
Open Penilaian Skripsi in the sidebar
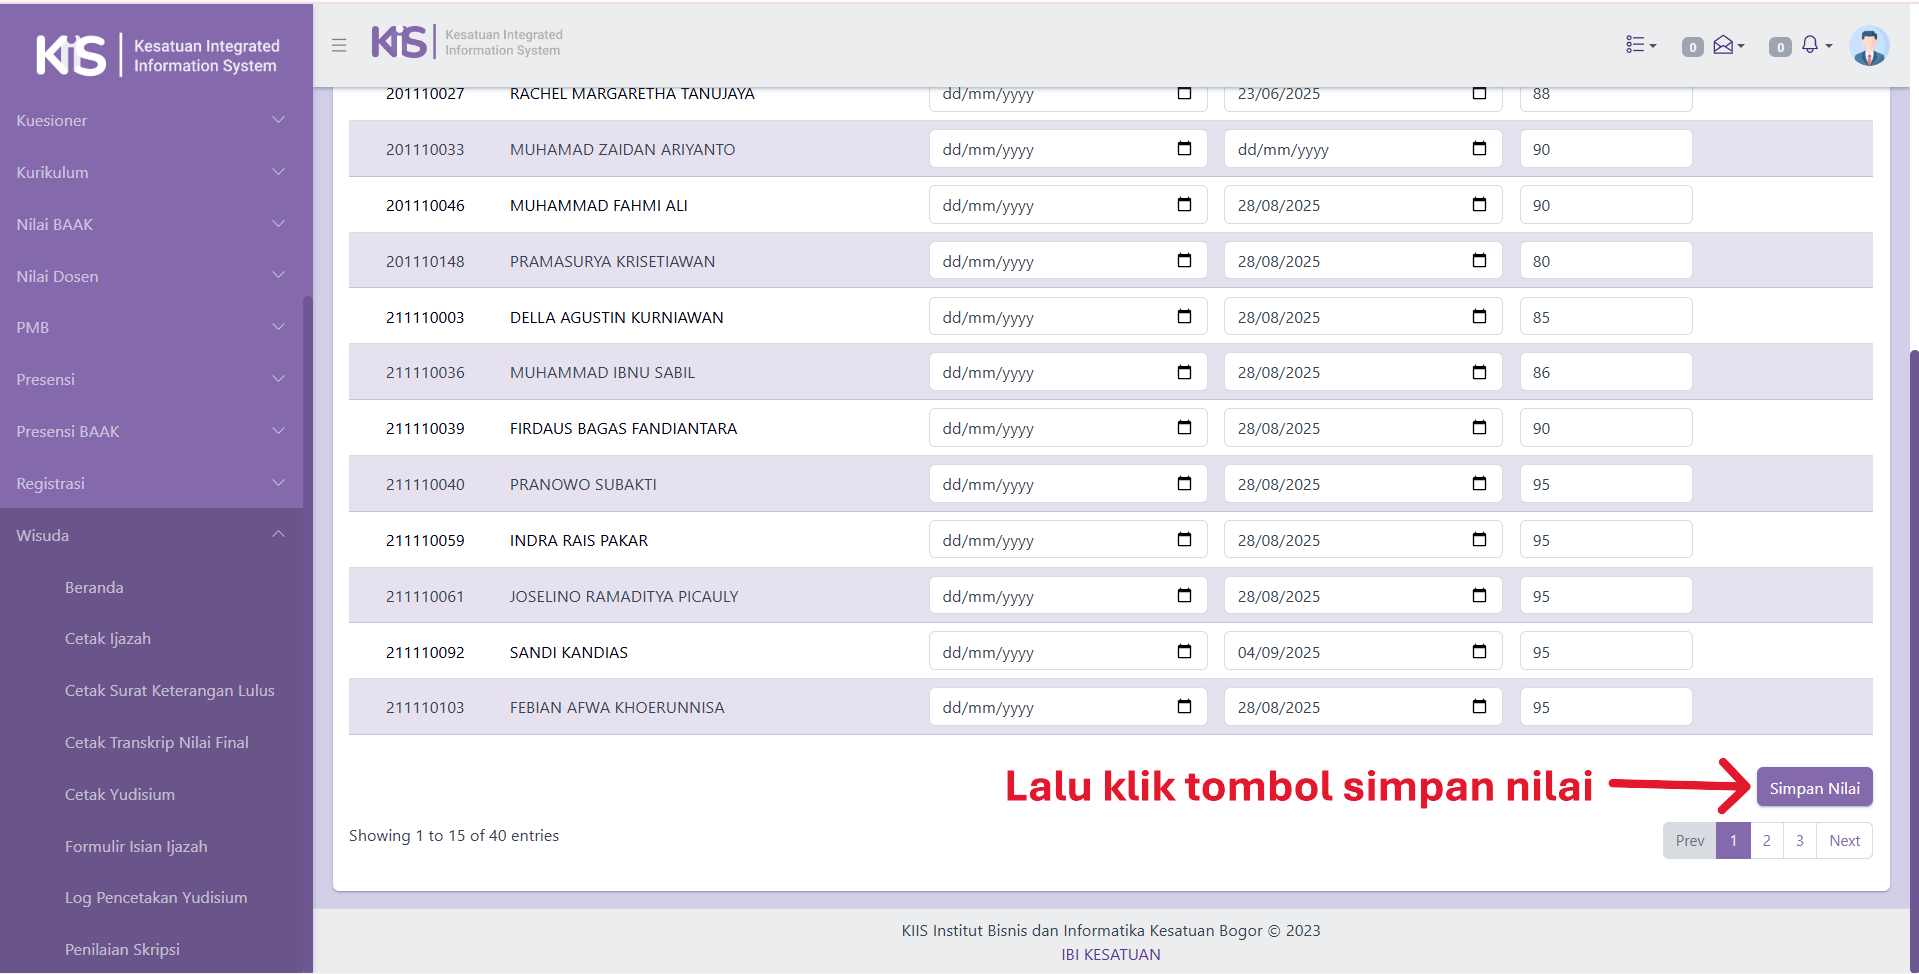122,949
